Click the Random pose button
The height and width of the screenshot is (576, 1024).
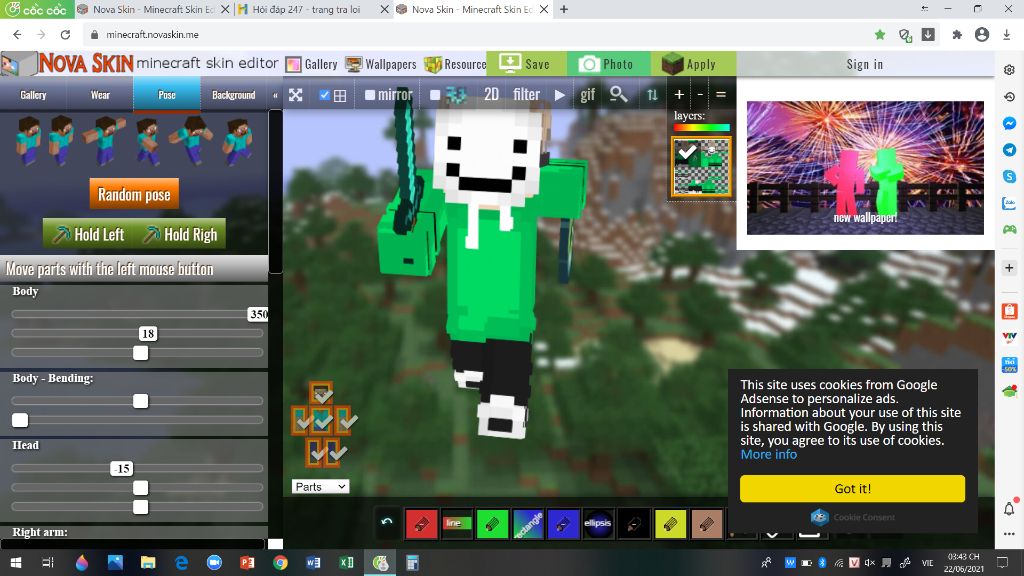(134, 194)
